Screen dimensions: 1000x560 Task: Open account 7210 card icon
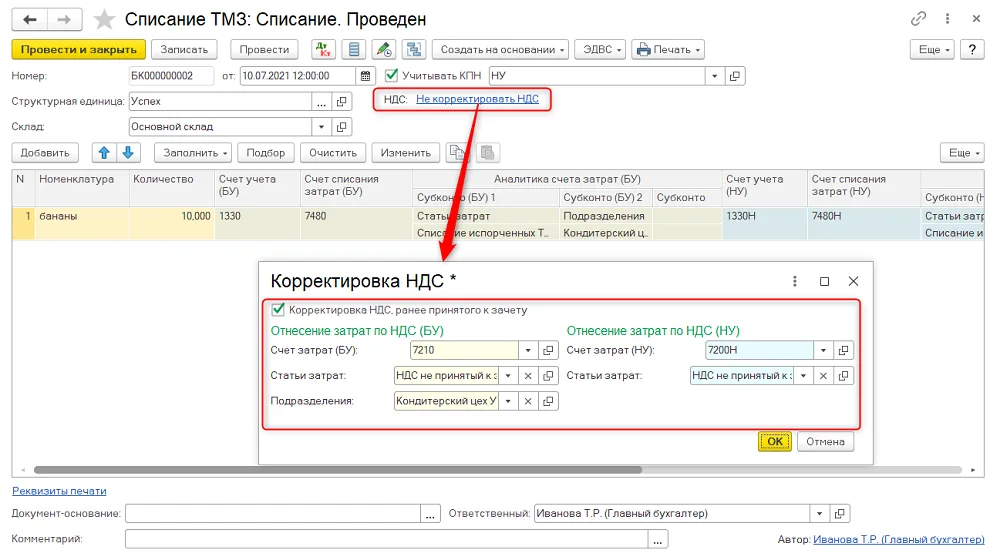coord(548,350)
